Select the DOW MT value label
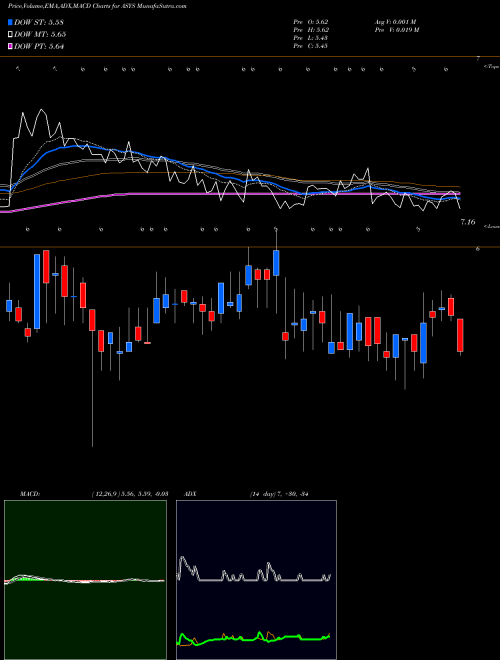The width and height of the screenshot is (500, 660). coord(40,35)
